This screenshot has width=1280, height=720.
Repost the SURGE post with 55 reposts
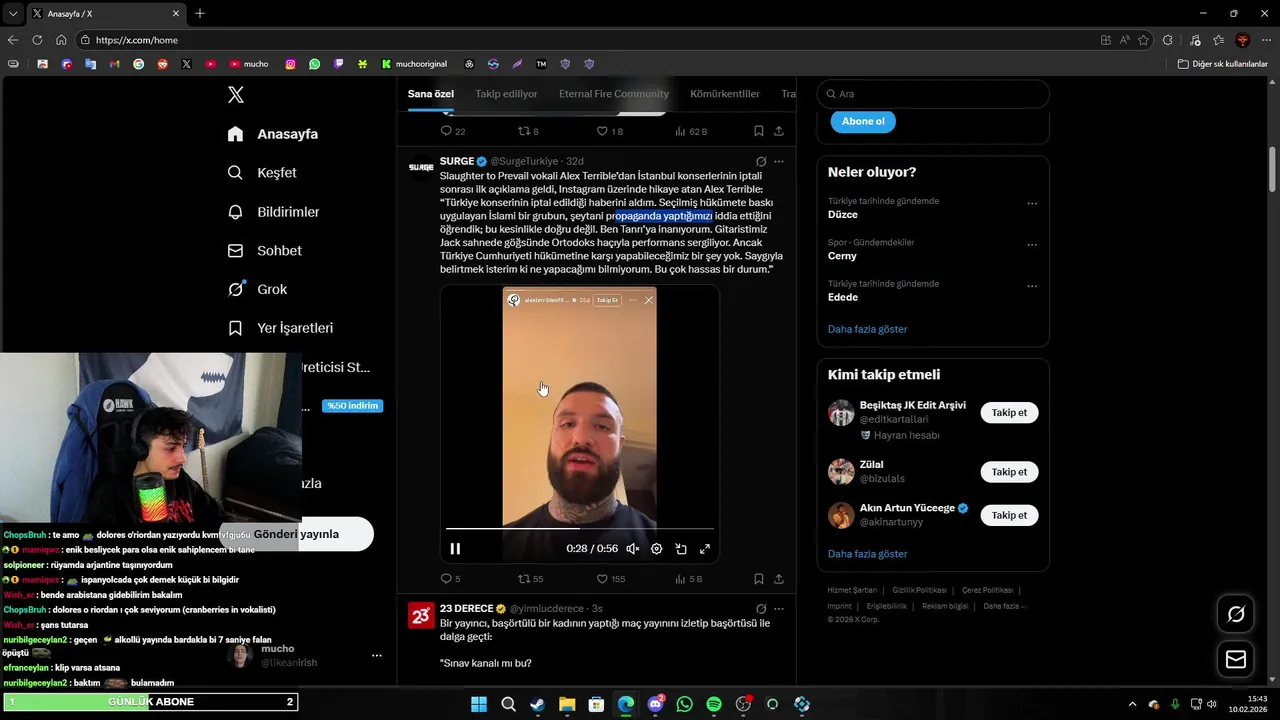point(530,579)
